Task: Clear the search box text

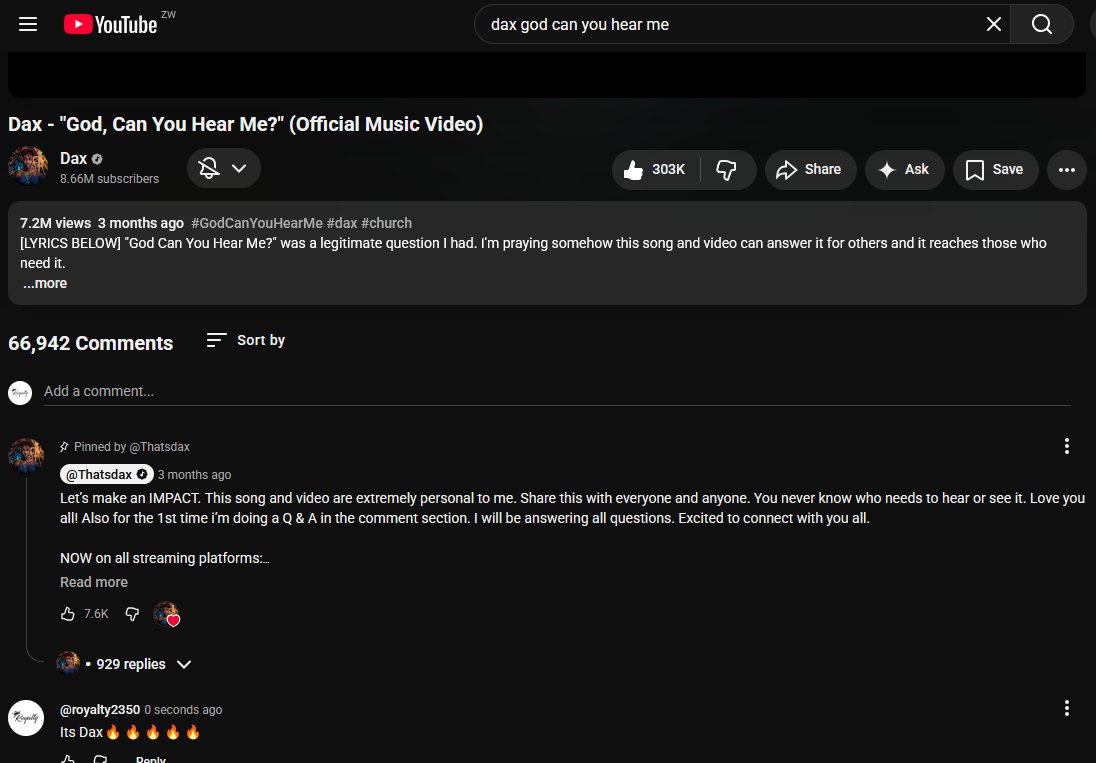Action: tap(993, 24)
